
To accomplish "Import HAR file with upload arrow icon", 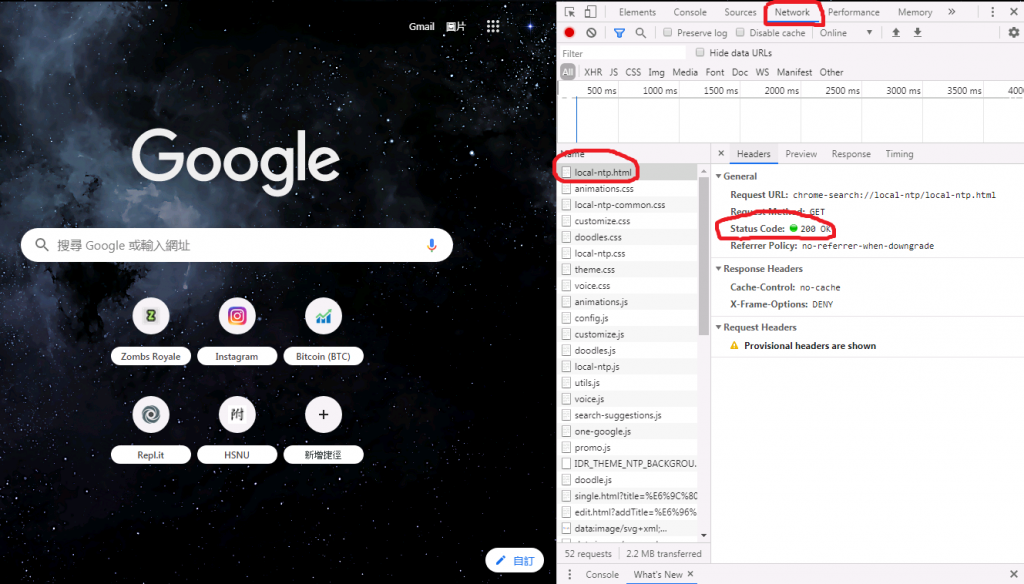I will pyautogui.click(x=896, y=33).
